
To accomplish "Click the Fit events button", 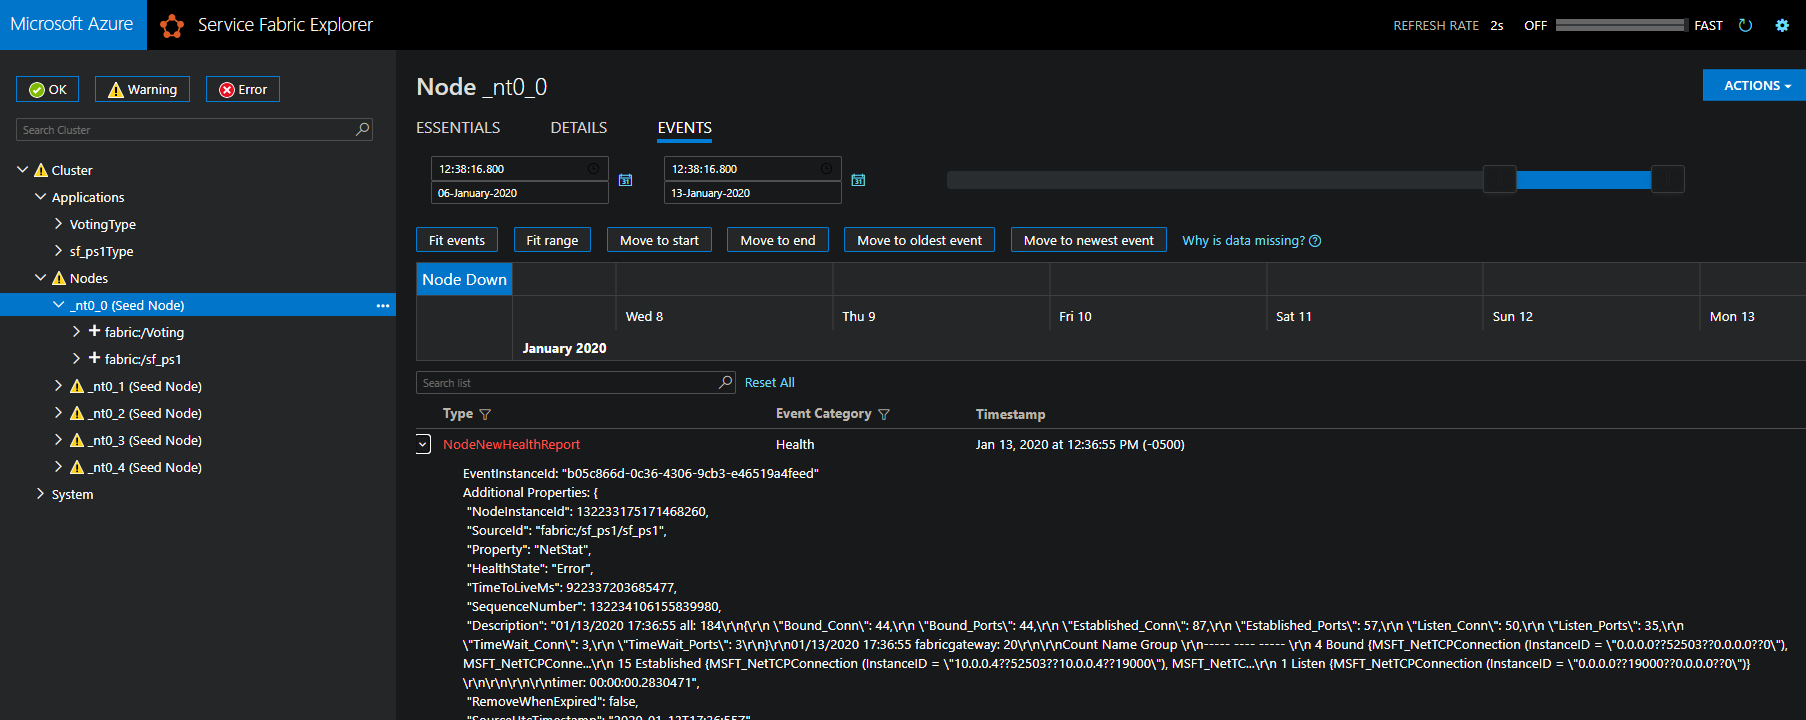I will [x=457, y=240].
